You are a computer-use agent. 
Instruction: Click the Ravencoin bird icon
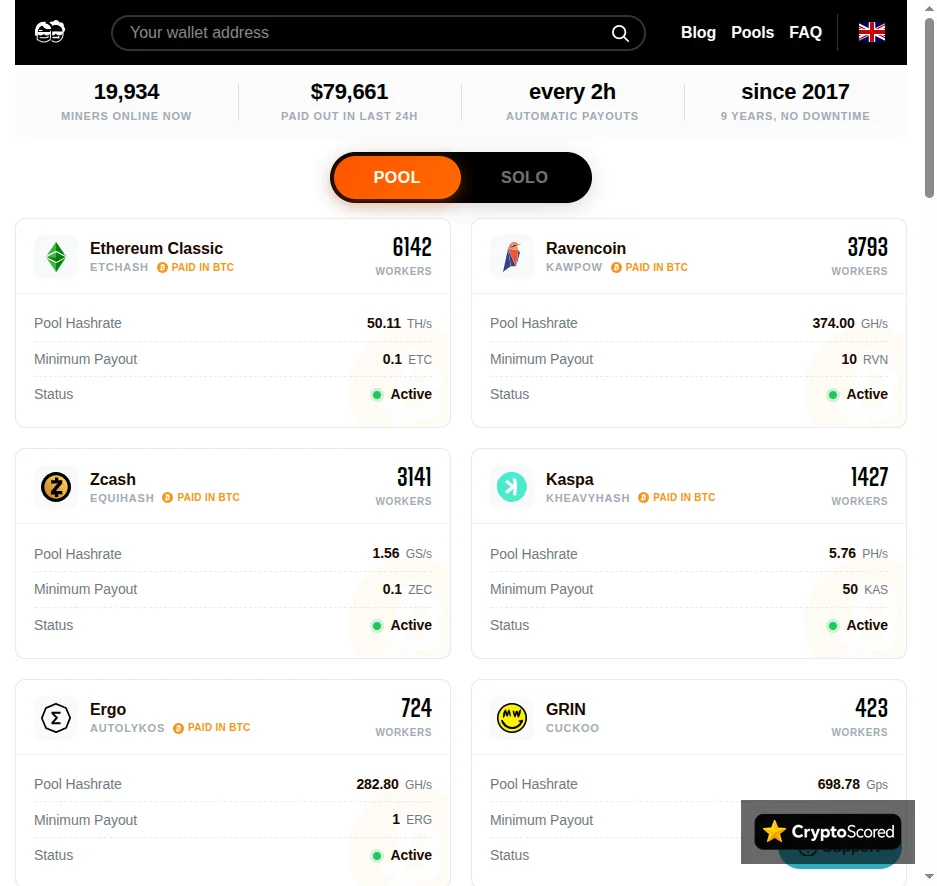point(512,257)
